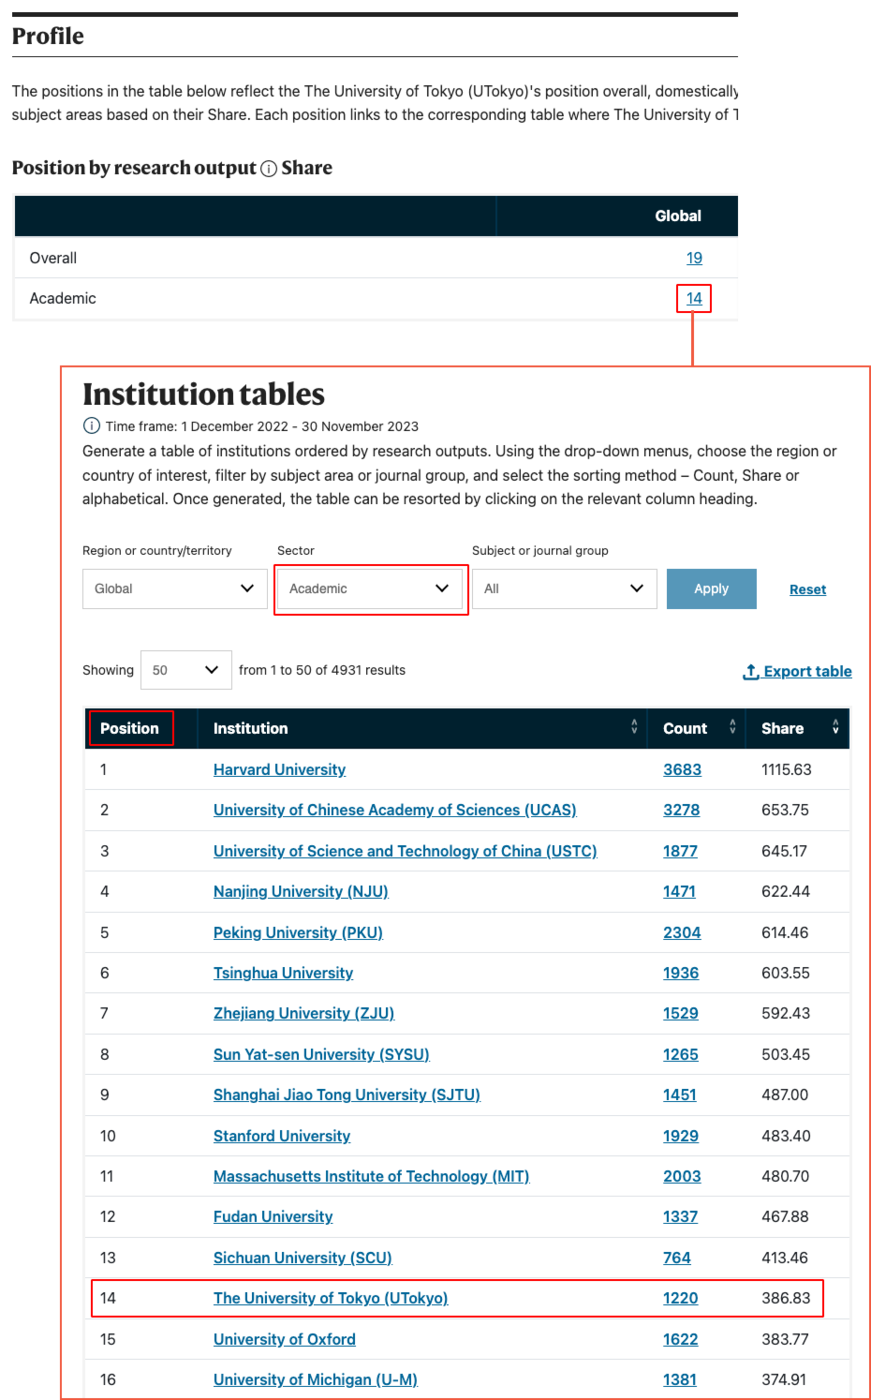
Task: Click UTokyo share value 386.83
Action: pos(784,1298)
